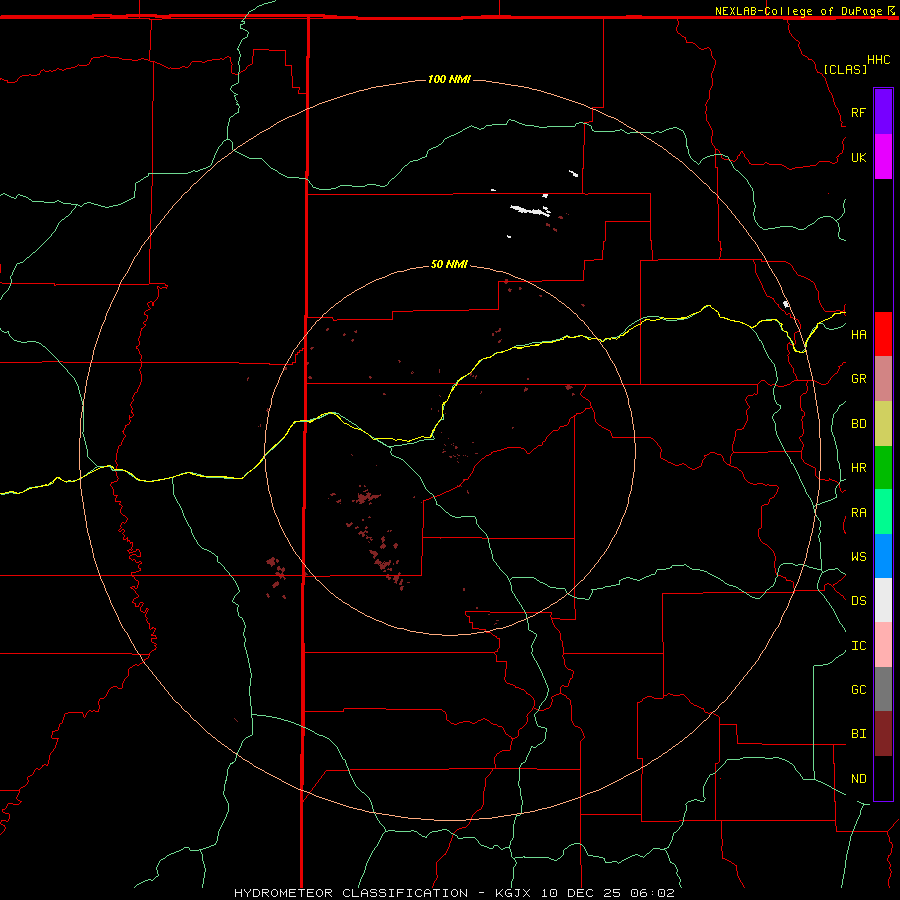Viewport: 900px width, 900px height.
Task: Select the GR pink legend swatch
Action: pos(883,379)
